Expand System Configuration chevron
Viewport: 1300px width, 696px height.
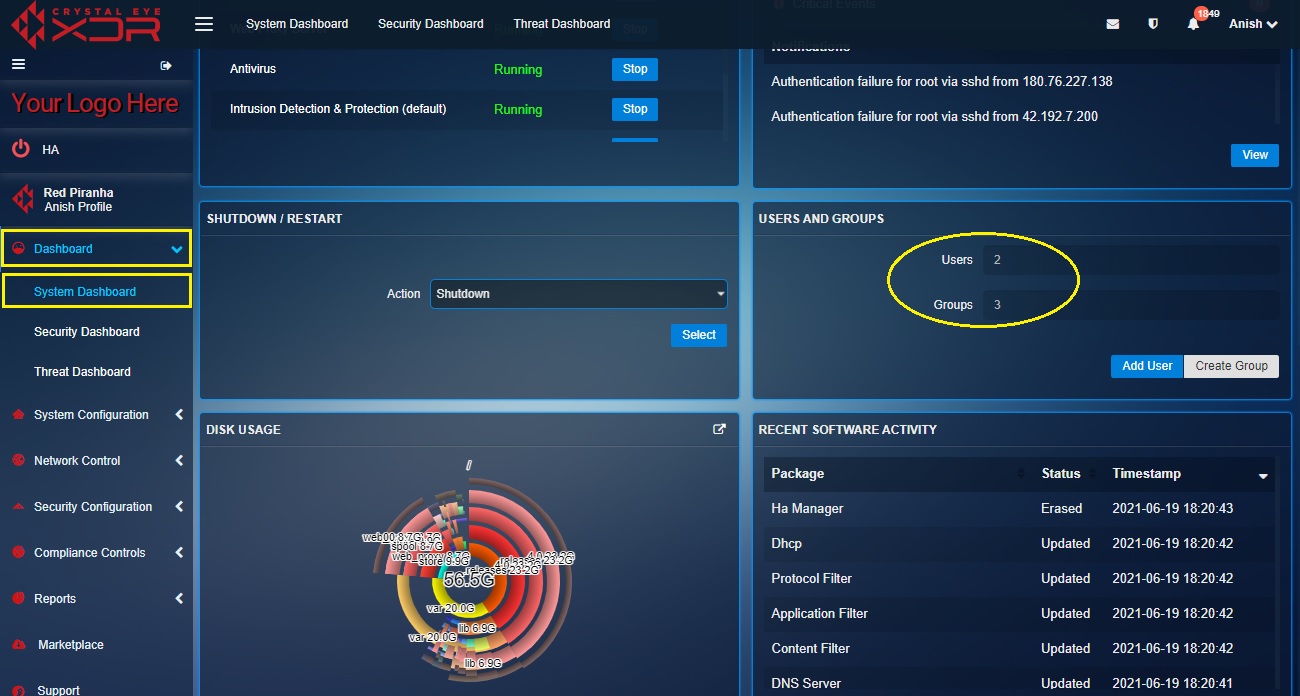(x=179, y=415)
